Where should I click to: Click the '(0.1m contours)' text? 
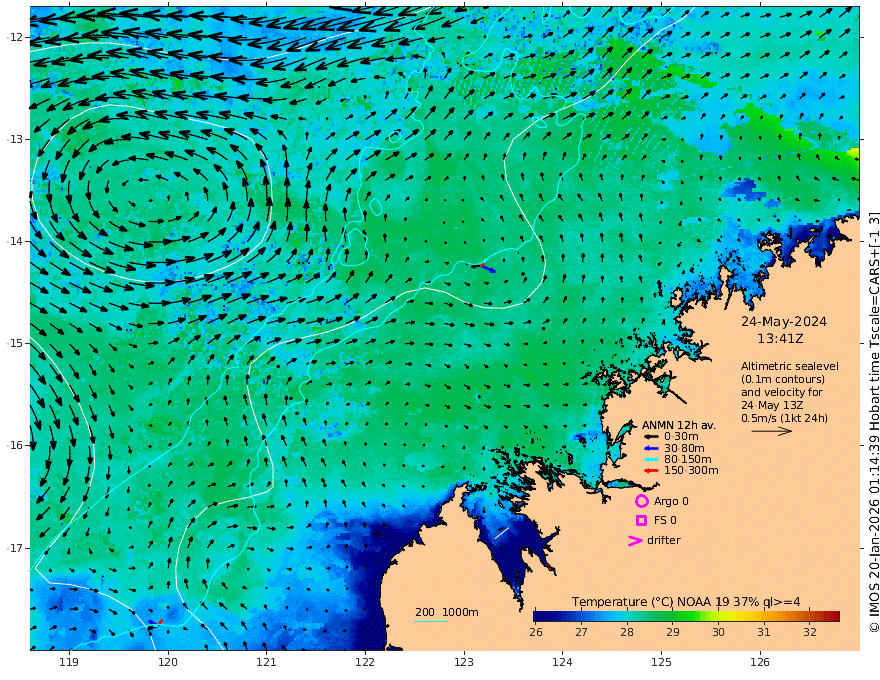(x=783, y=379)
